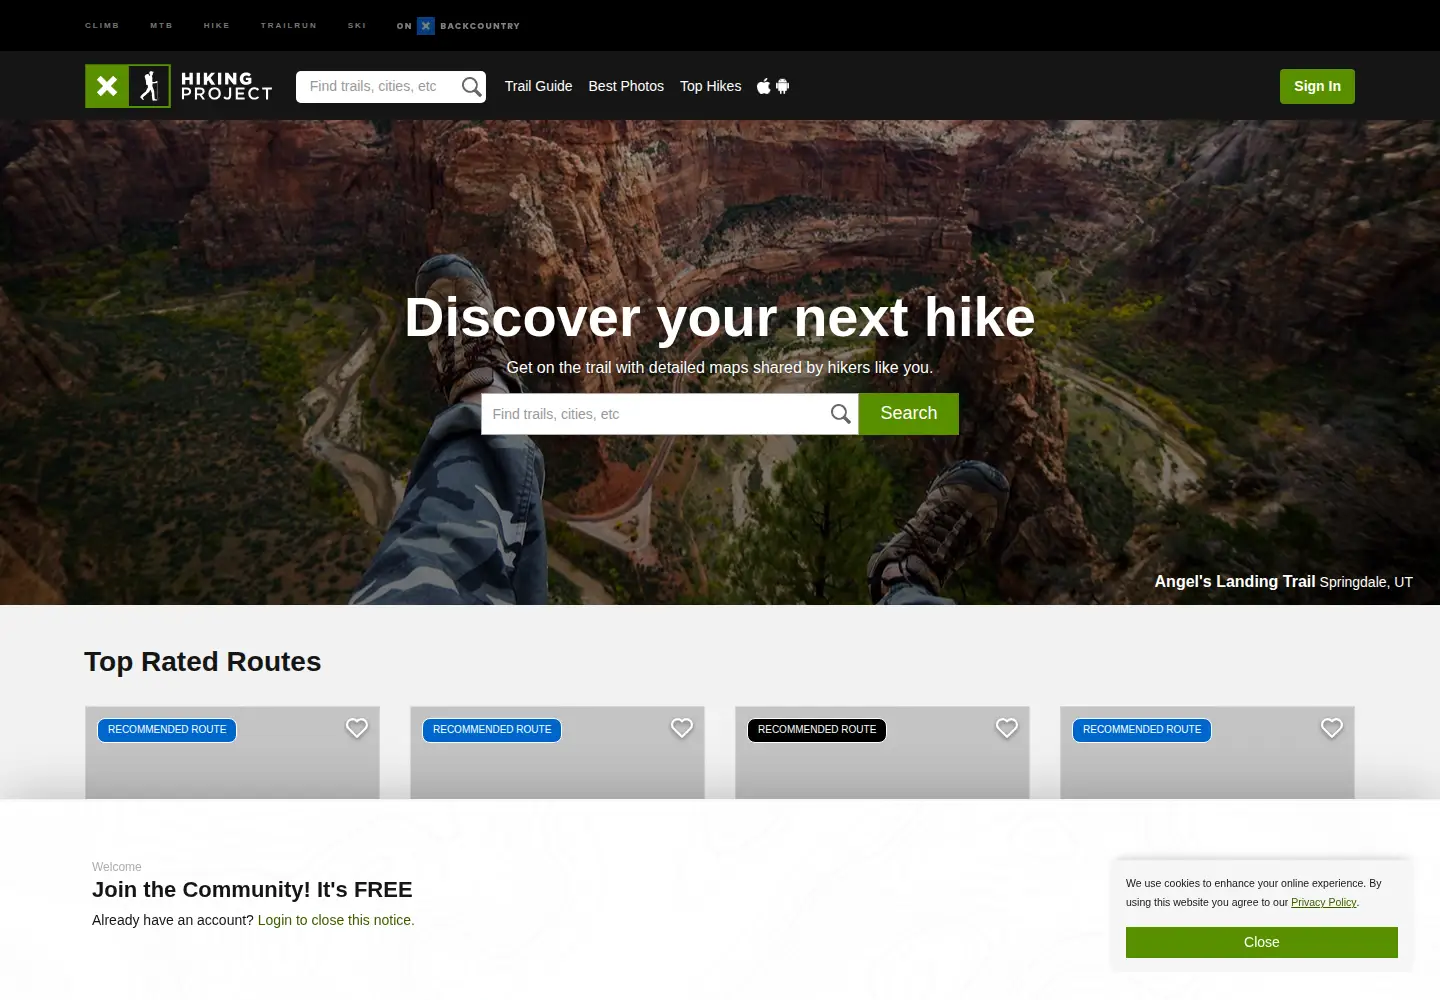Switch to the HIKE site
This screenshot has width=1440, height=1000.
[x=217, y=26]
